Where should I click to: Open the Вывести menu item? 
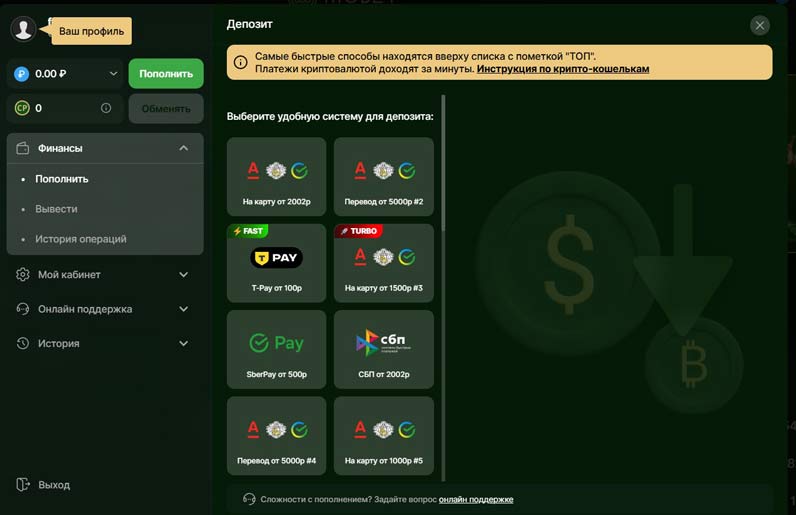click(x=56, y=209)
